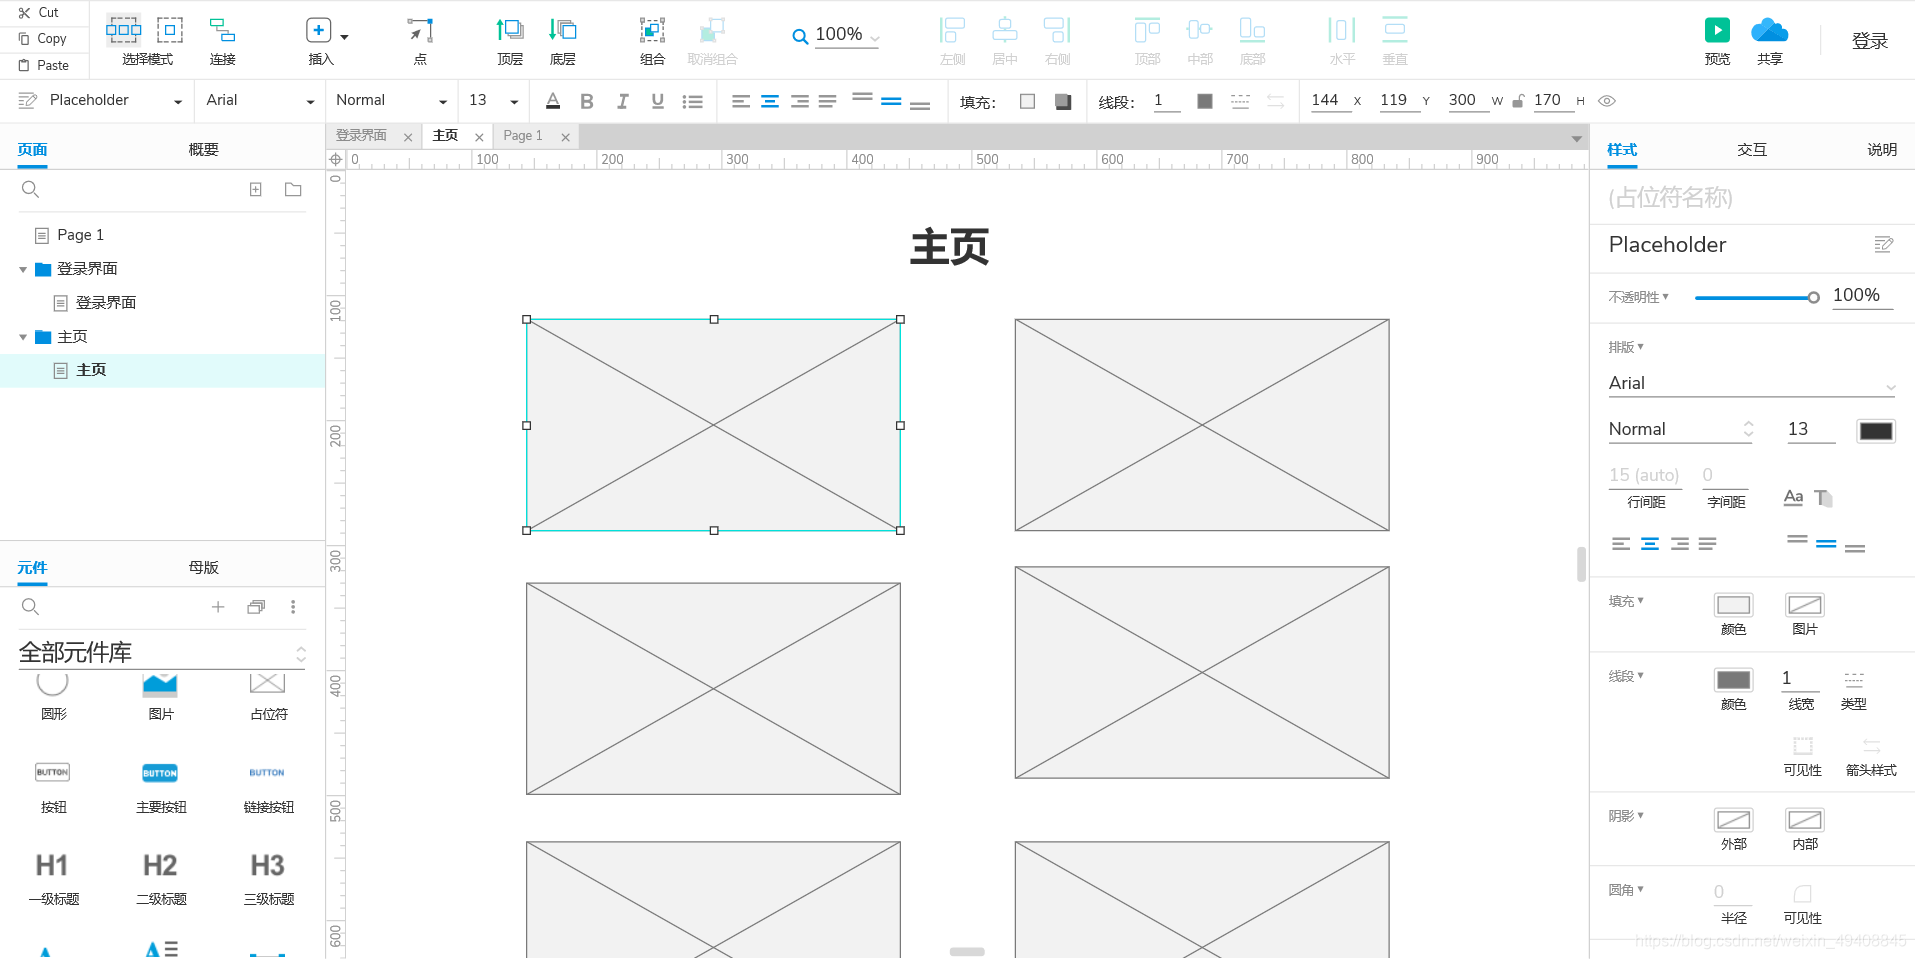The height and width of the screenshot is (959, 1916).
Task: Select the intersect selection mode icon
Action: pos(123,30)
